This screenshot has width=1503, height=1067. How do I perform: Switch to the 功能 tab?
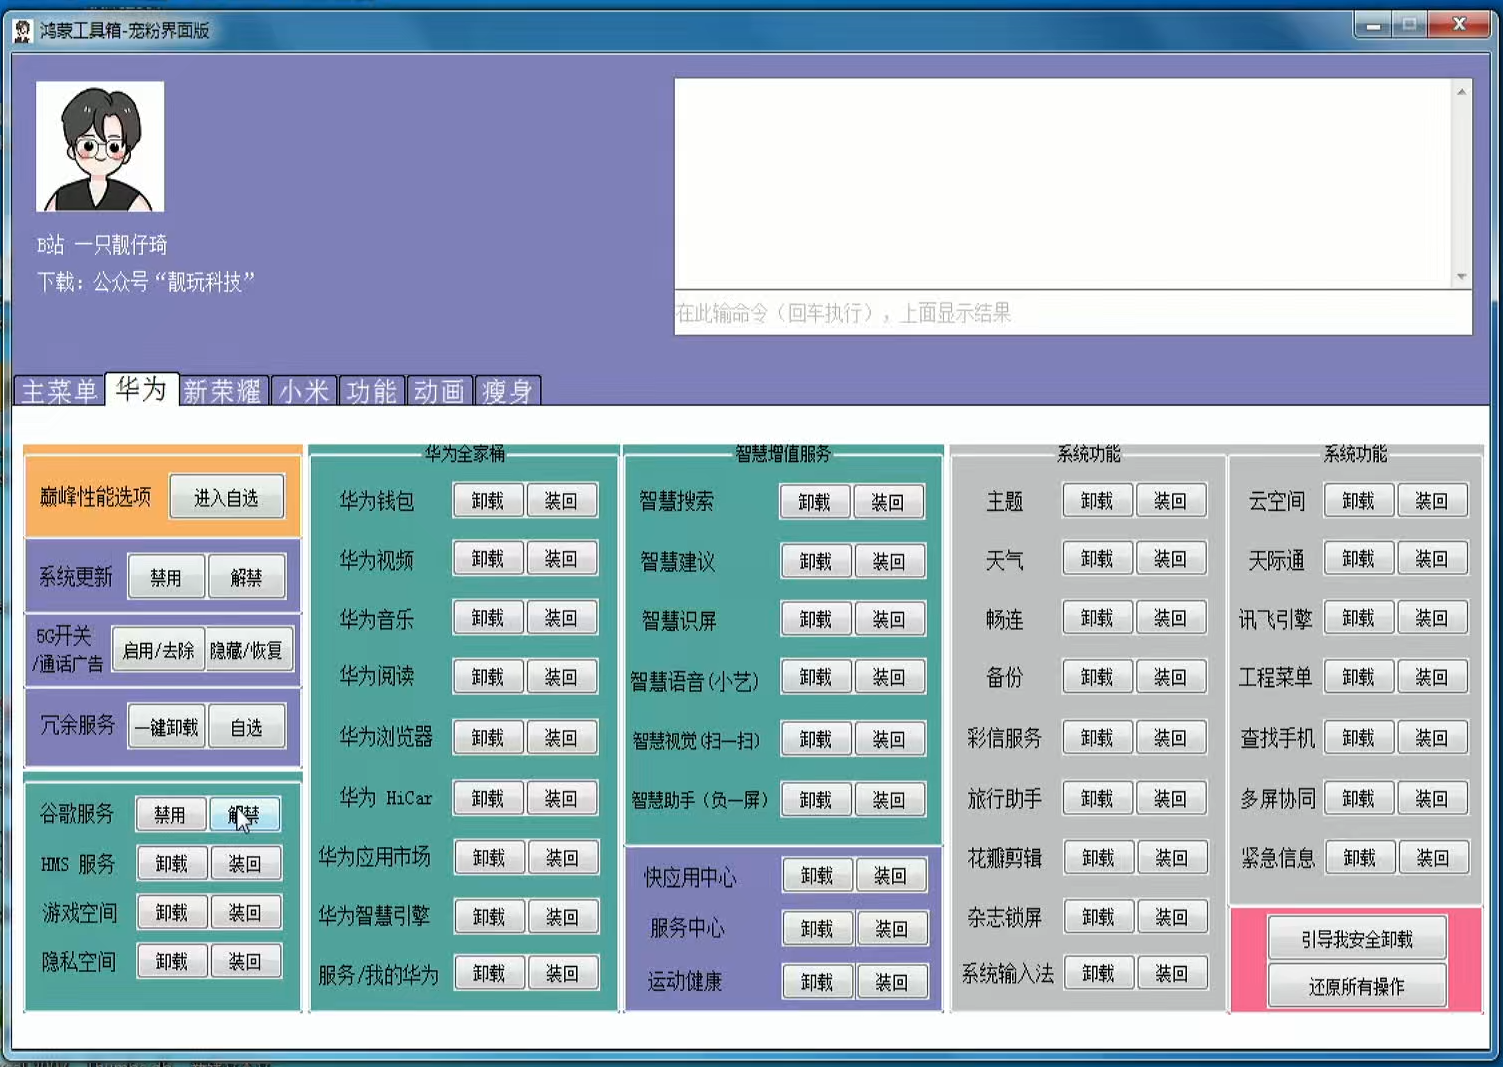click(372, 390)
